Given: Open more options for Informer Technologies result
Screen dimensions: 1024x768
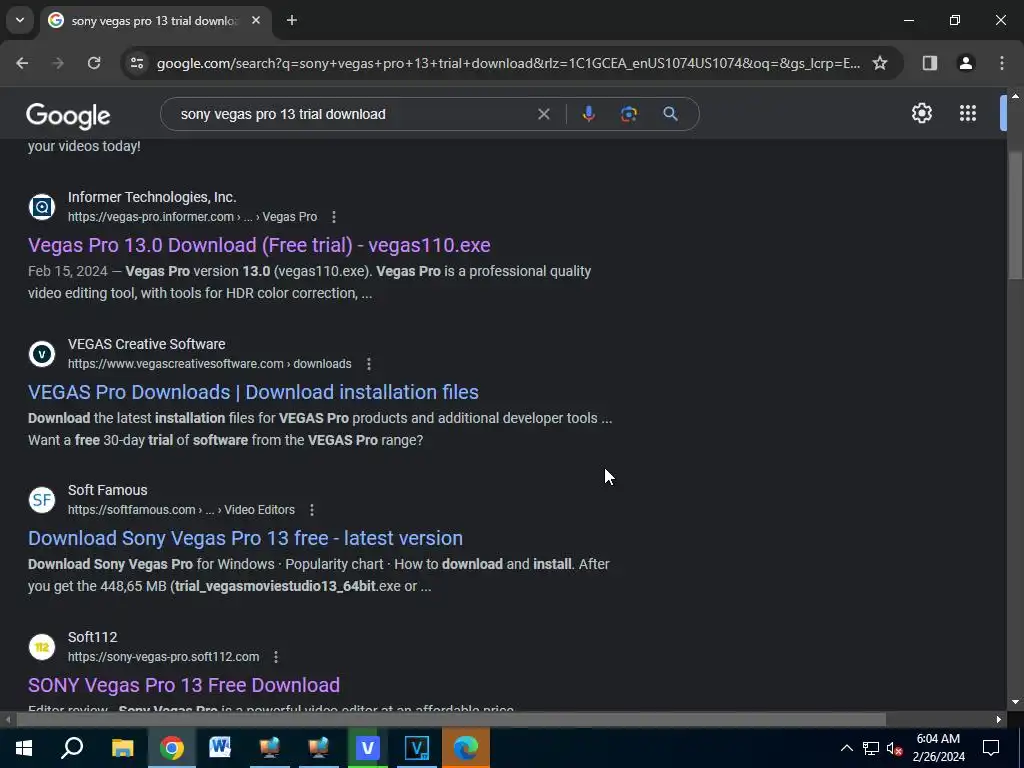Looking at the screenshot, I should pyautogui.click(x=334, y=217).
